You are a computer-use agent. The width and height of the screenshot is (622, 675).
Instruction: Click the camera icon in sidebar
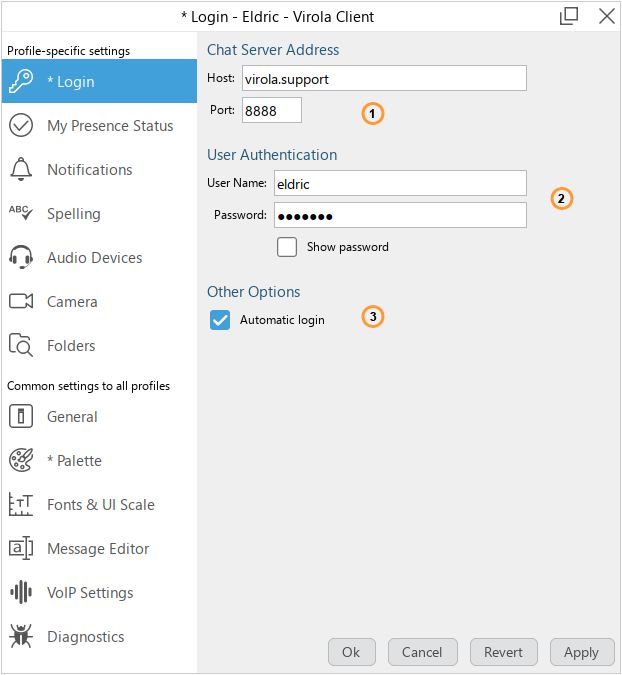click(x=21, y=302)
